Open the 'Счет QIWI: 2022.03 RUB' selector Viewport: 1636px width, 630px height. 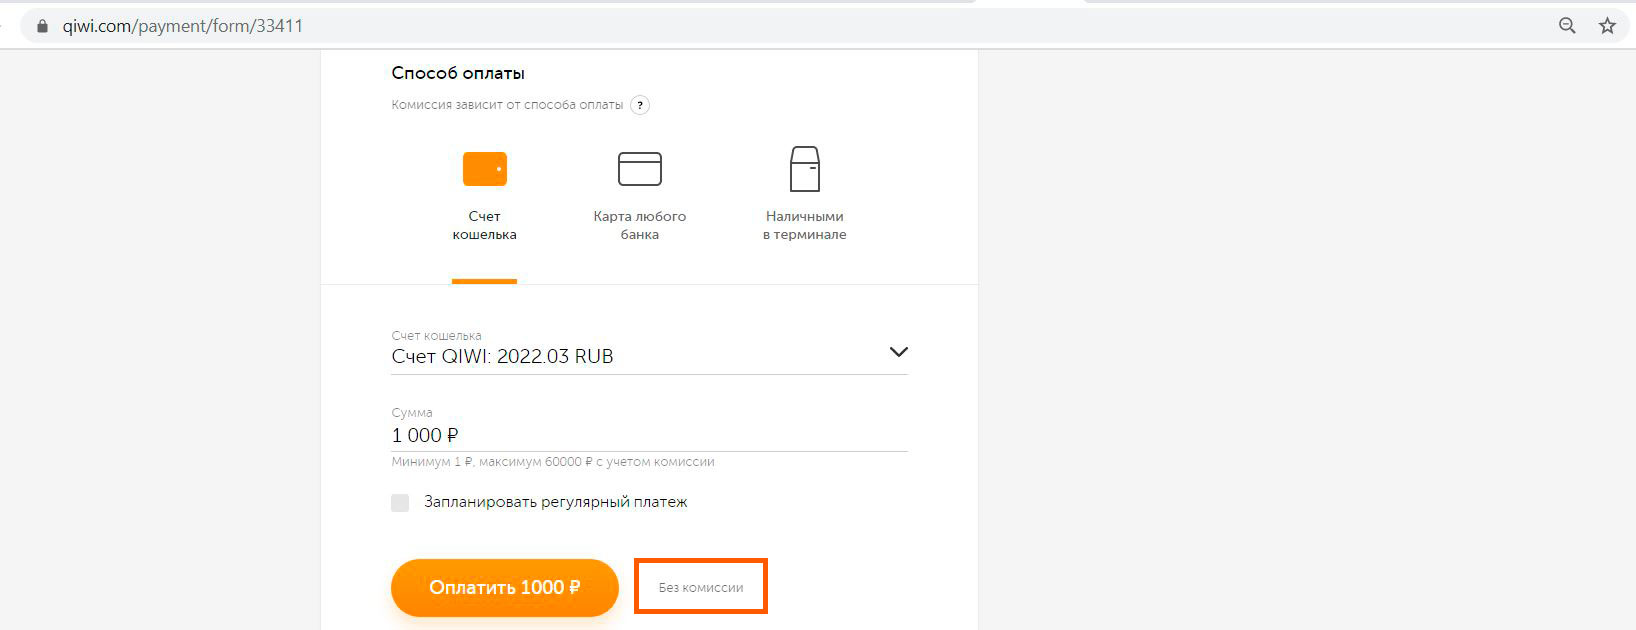click(x=502, y=357)
